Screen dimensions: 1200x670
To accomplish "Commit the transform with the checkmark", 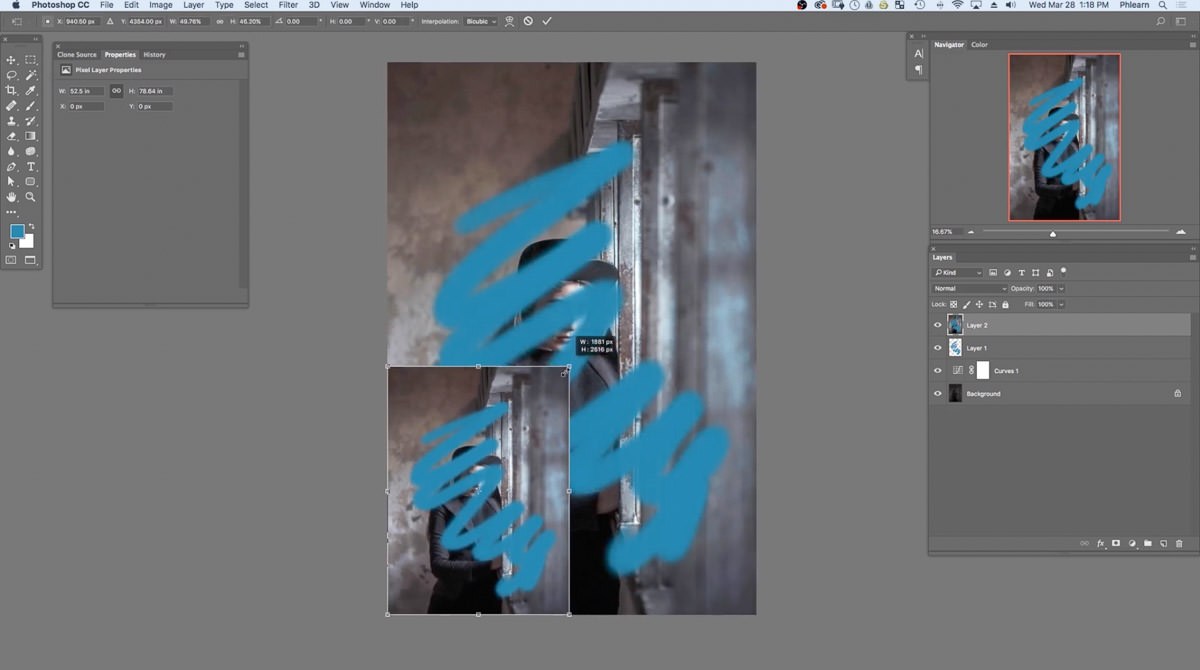I will (547, 21).
